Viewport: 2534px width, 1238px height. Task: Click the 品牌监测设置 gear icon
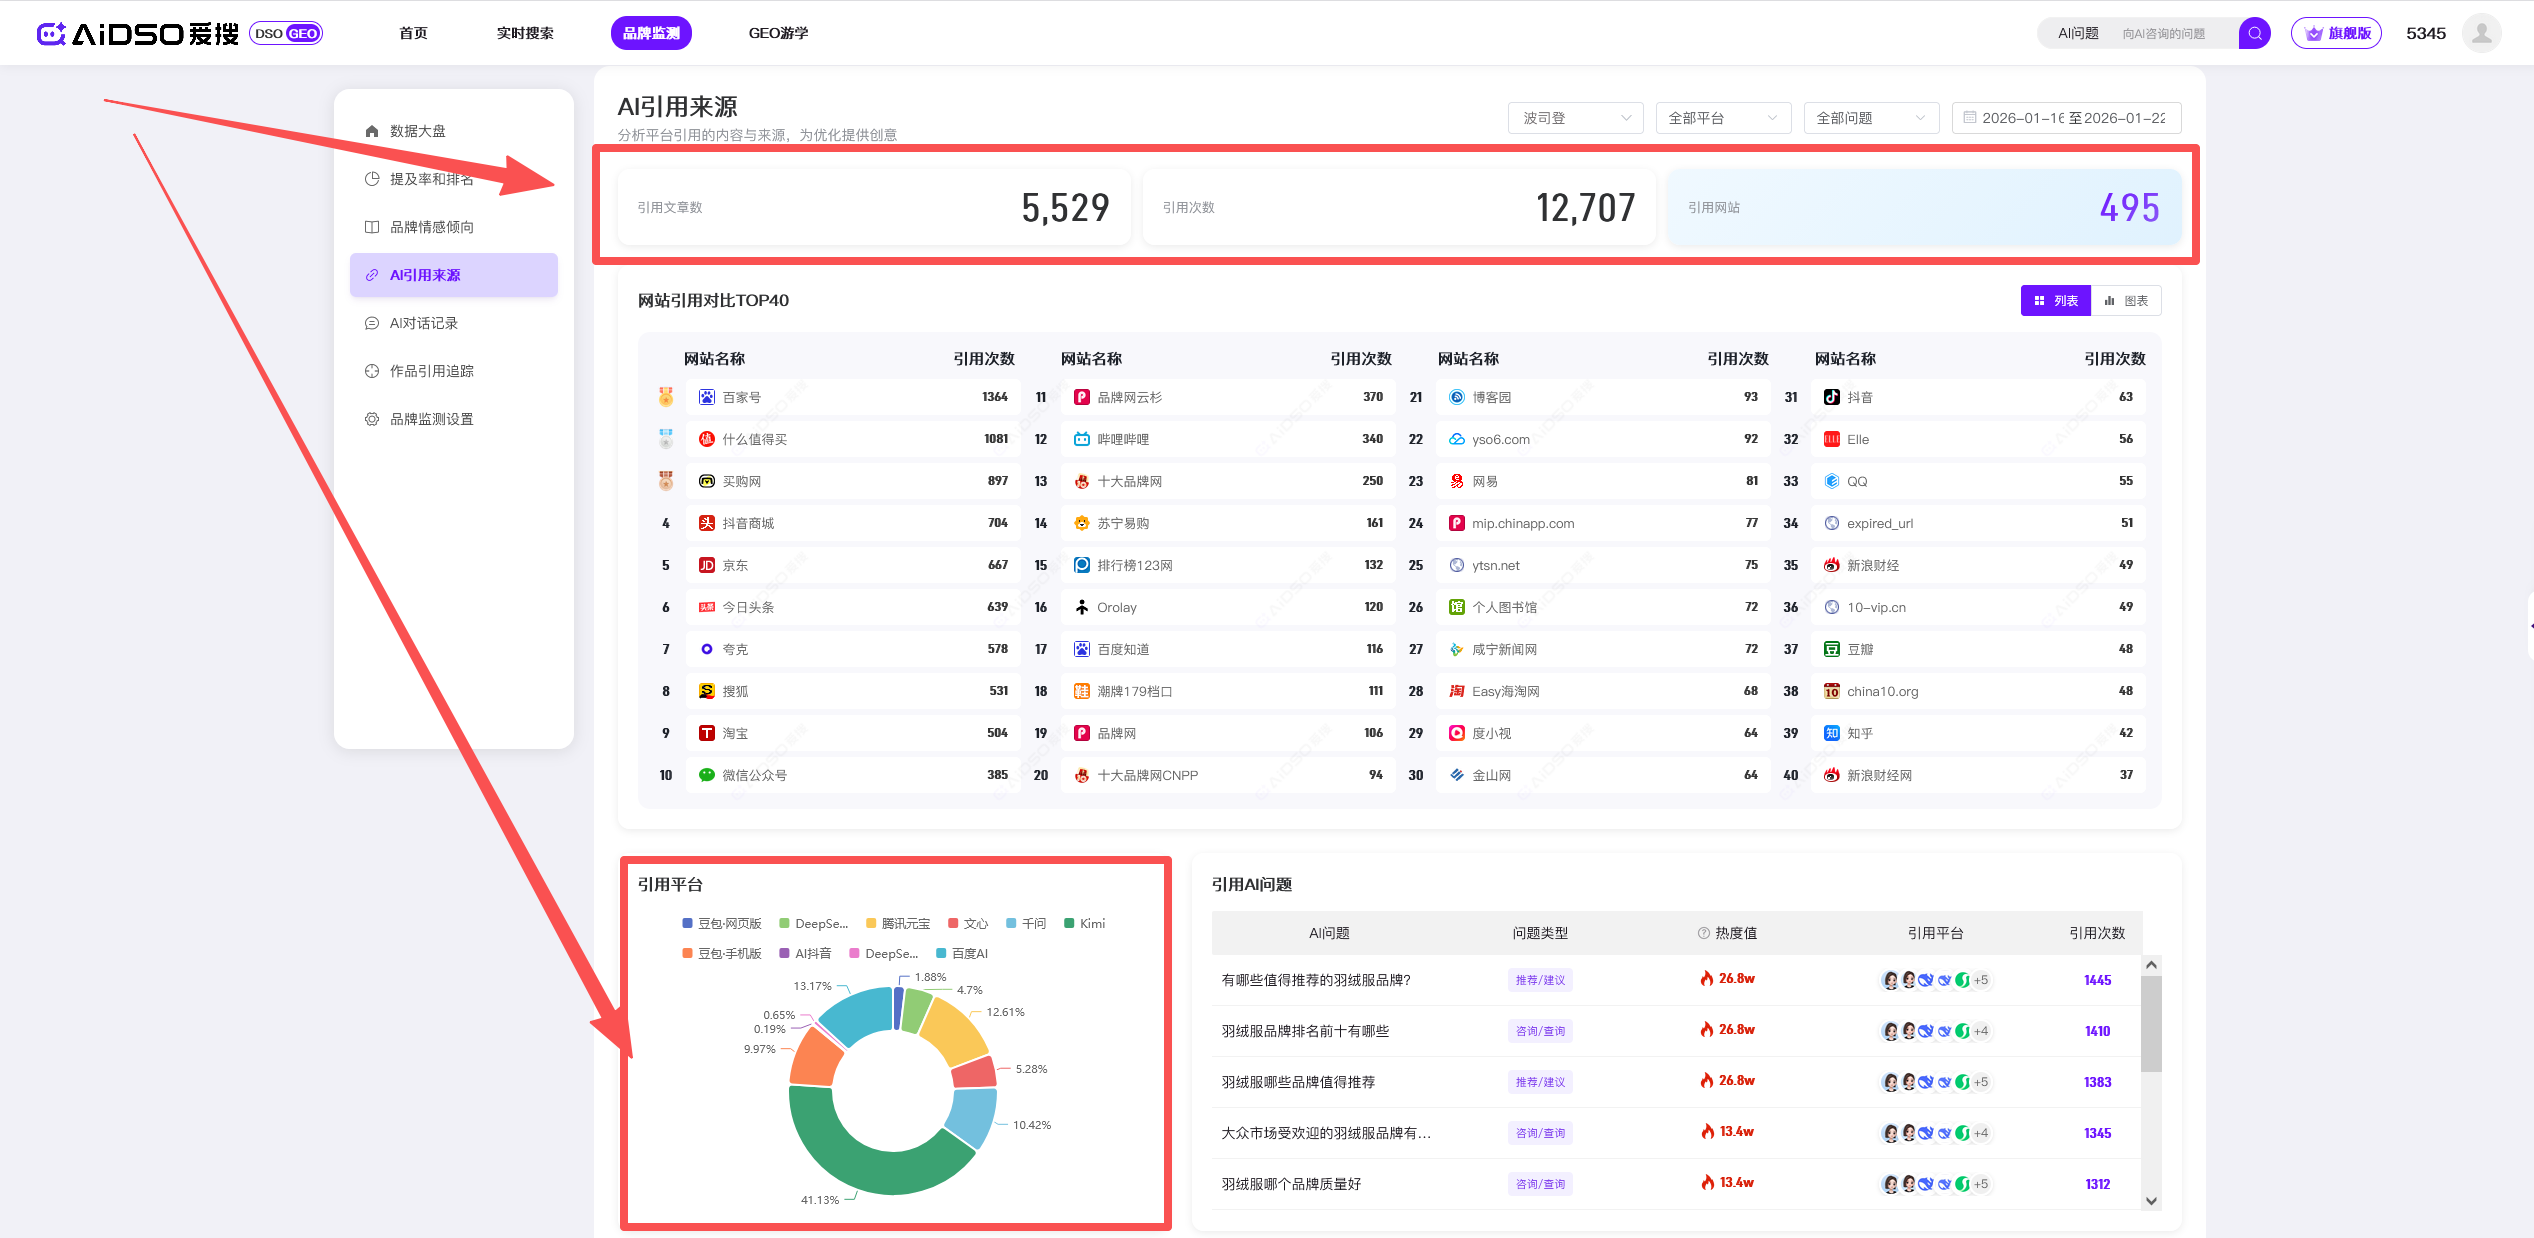tap(372, 419)
